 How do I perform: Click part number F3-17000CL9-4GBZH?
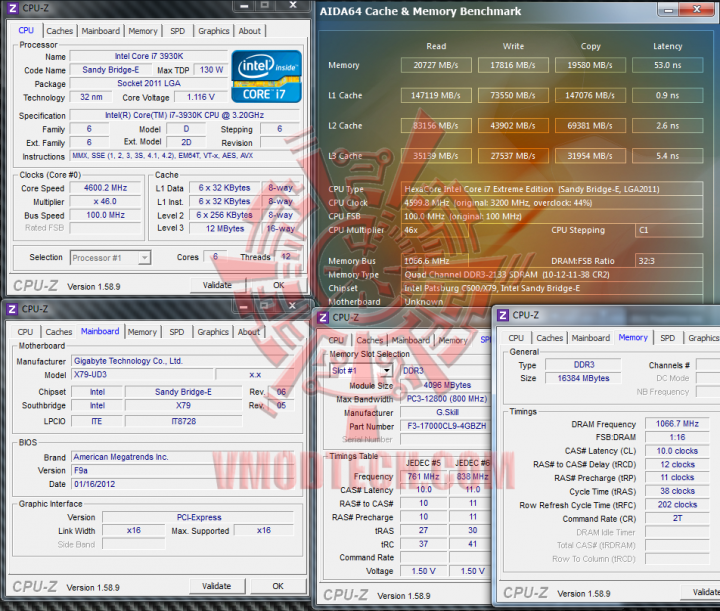click(x=446, y=426)
